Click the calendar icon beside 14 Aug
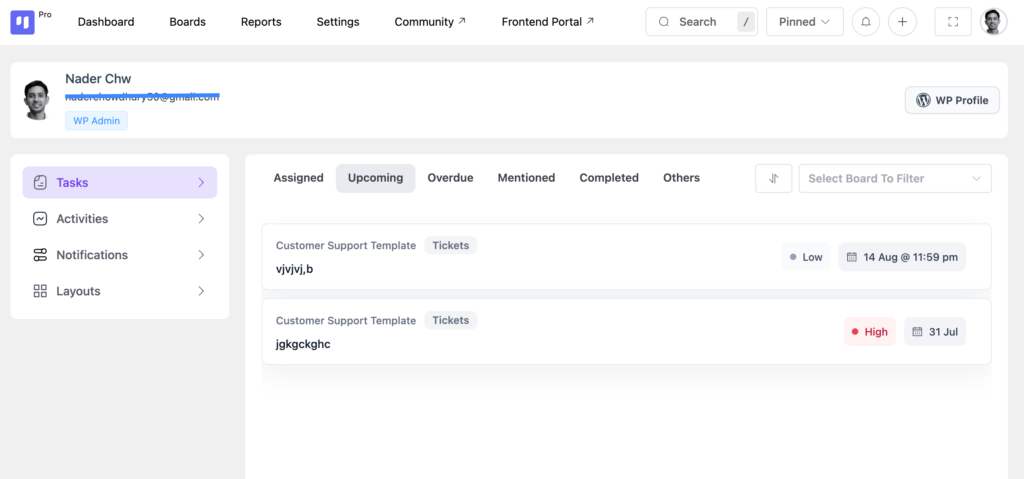The height and width of the screenshot is (479, 1024). coord(852,257)
